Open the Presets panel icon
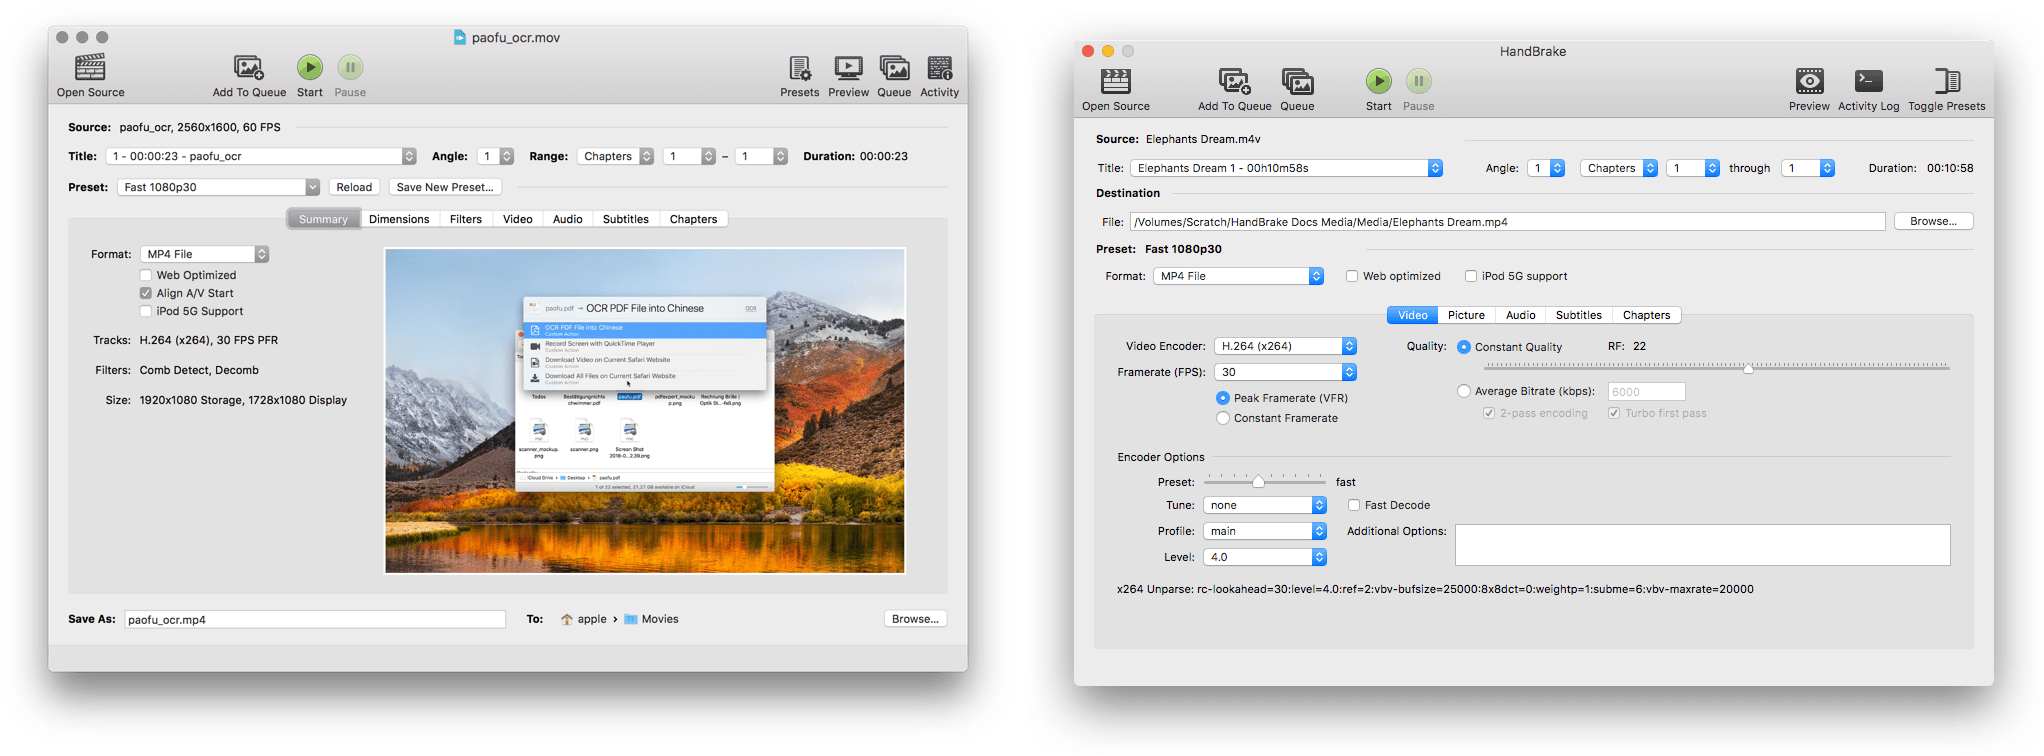2044x756 pixels. pos(799,68)
